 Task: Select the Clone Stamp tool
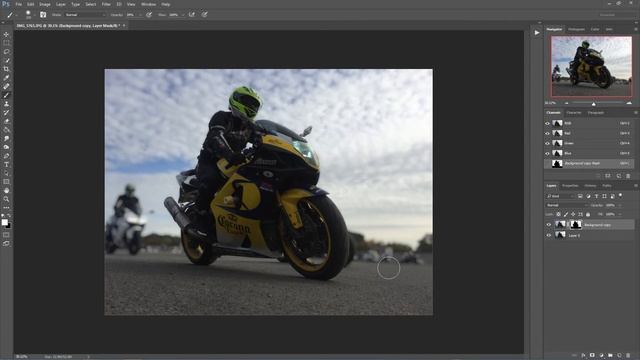point(6,104)
